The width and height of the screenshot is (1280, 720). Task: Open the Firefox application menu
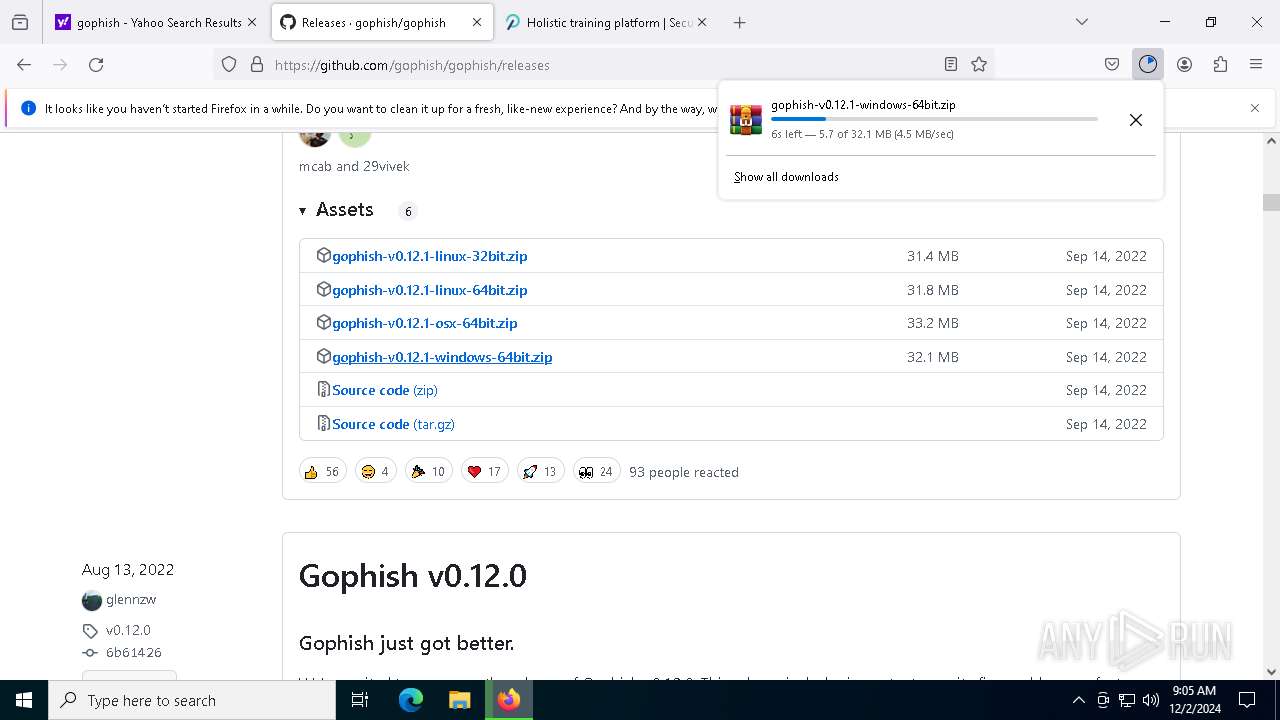click(x=1256, y=64)
